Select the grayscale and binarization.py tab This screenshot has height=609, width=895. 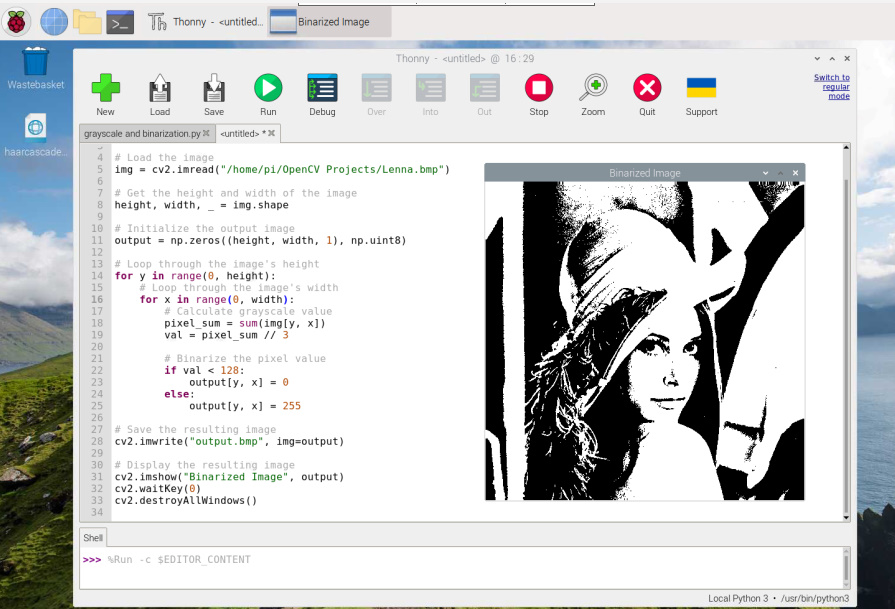[142, 134]
